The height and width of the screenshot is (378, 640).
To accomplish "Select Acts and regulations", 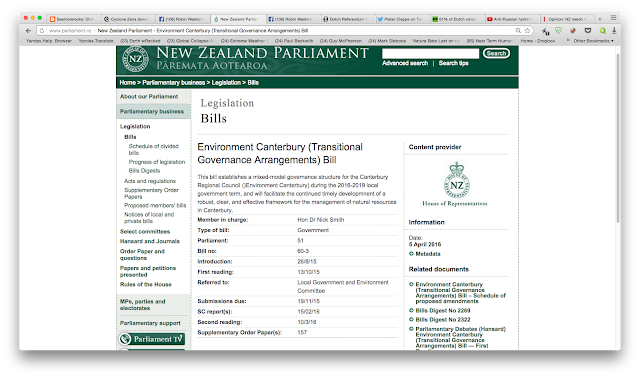I will (x=150, y=181).
